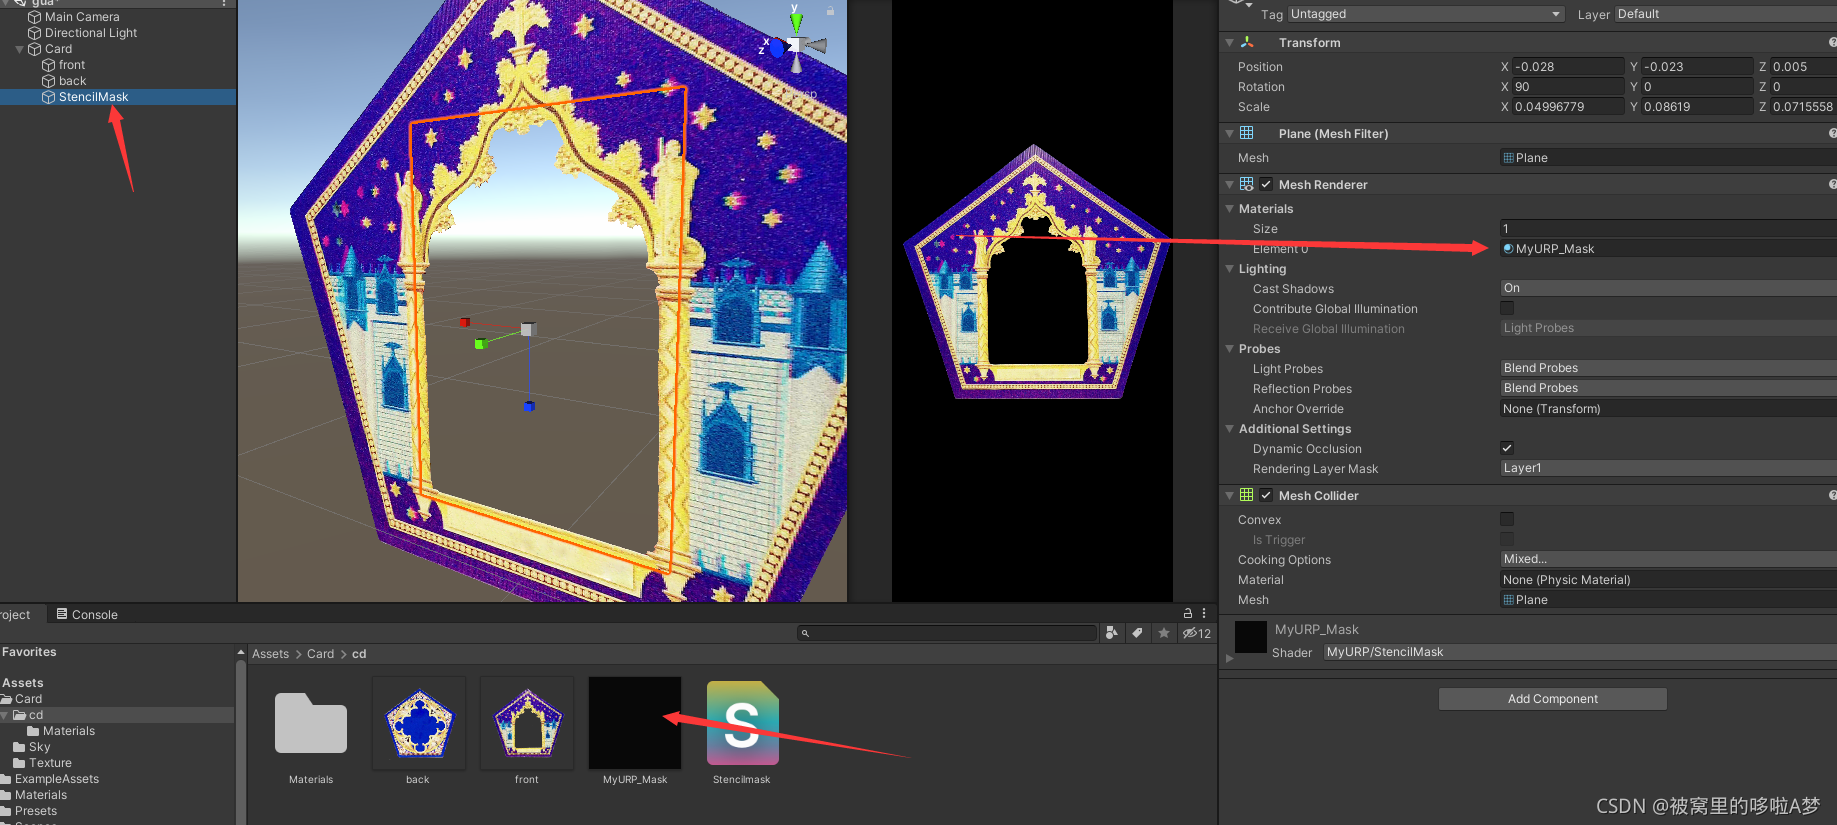Click the MyURP_Mask material preview icon in Inspector
The image size is (1837, 825).
(1251, 637)
